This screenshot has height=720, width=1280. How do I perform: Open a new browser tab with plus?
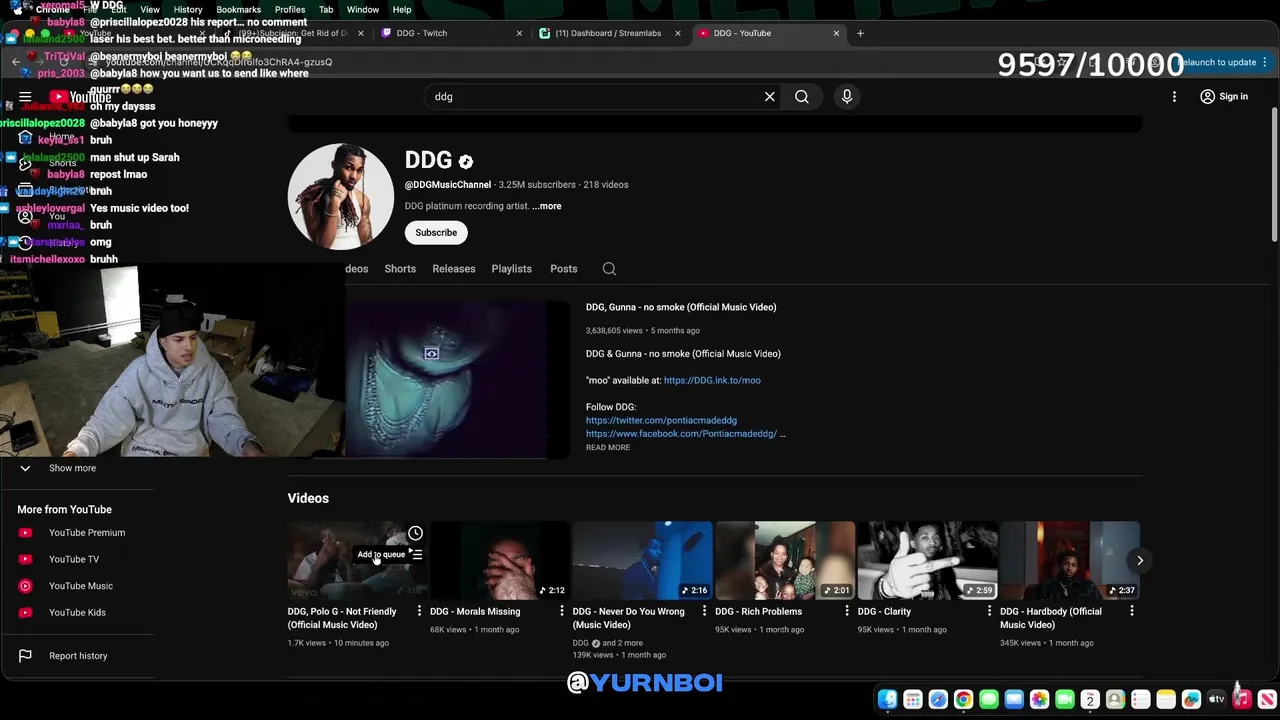(x=860, y=33)
